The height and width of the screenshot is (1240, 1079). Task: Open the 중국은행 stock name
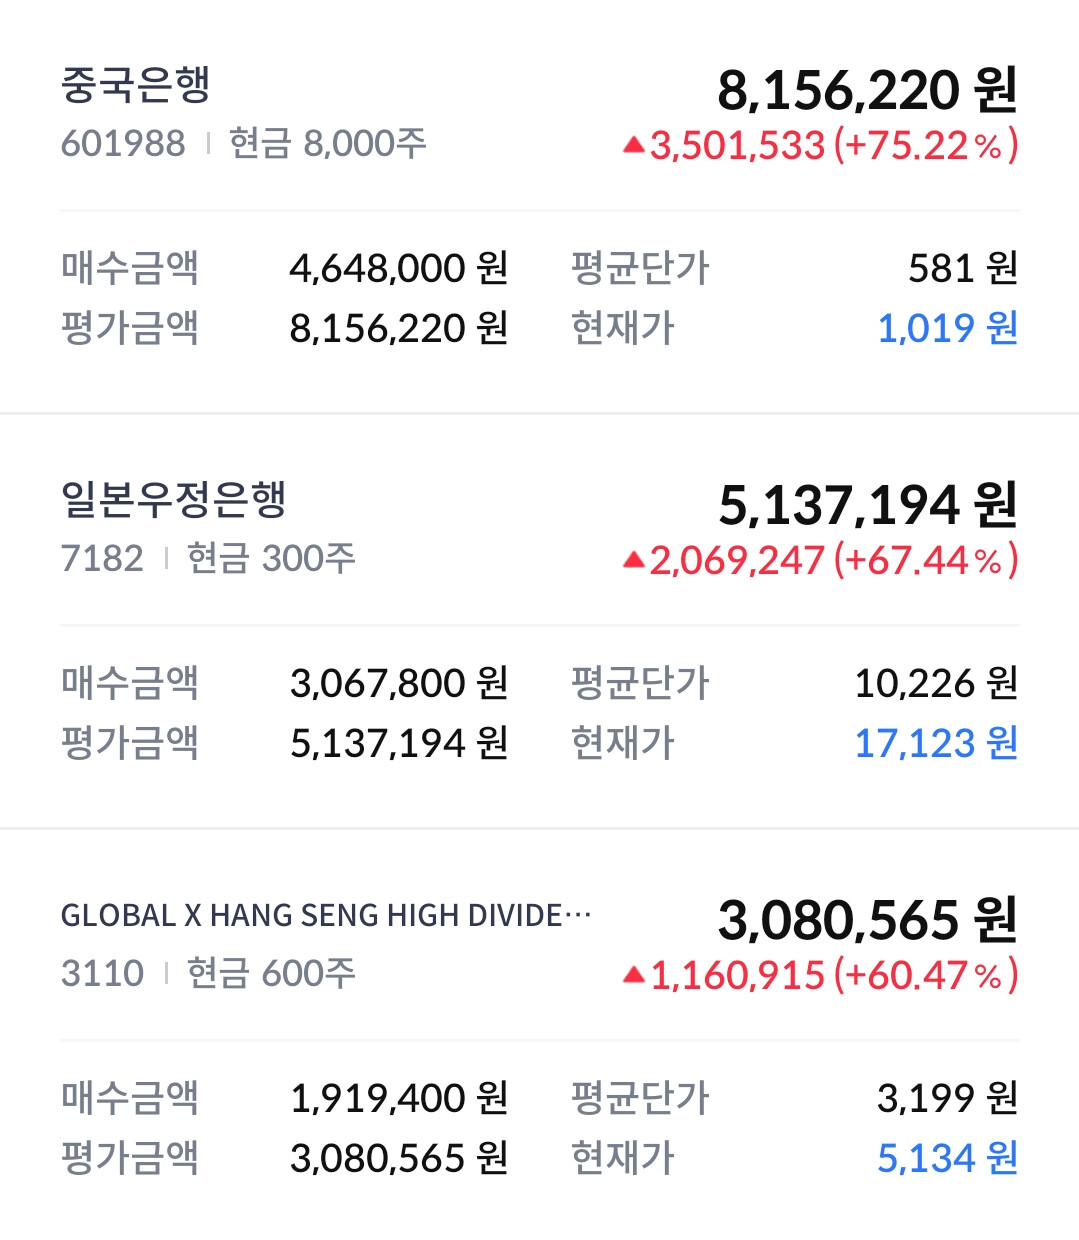(x=136, y=85)
